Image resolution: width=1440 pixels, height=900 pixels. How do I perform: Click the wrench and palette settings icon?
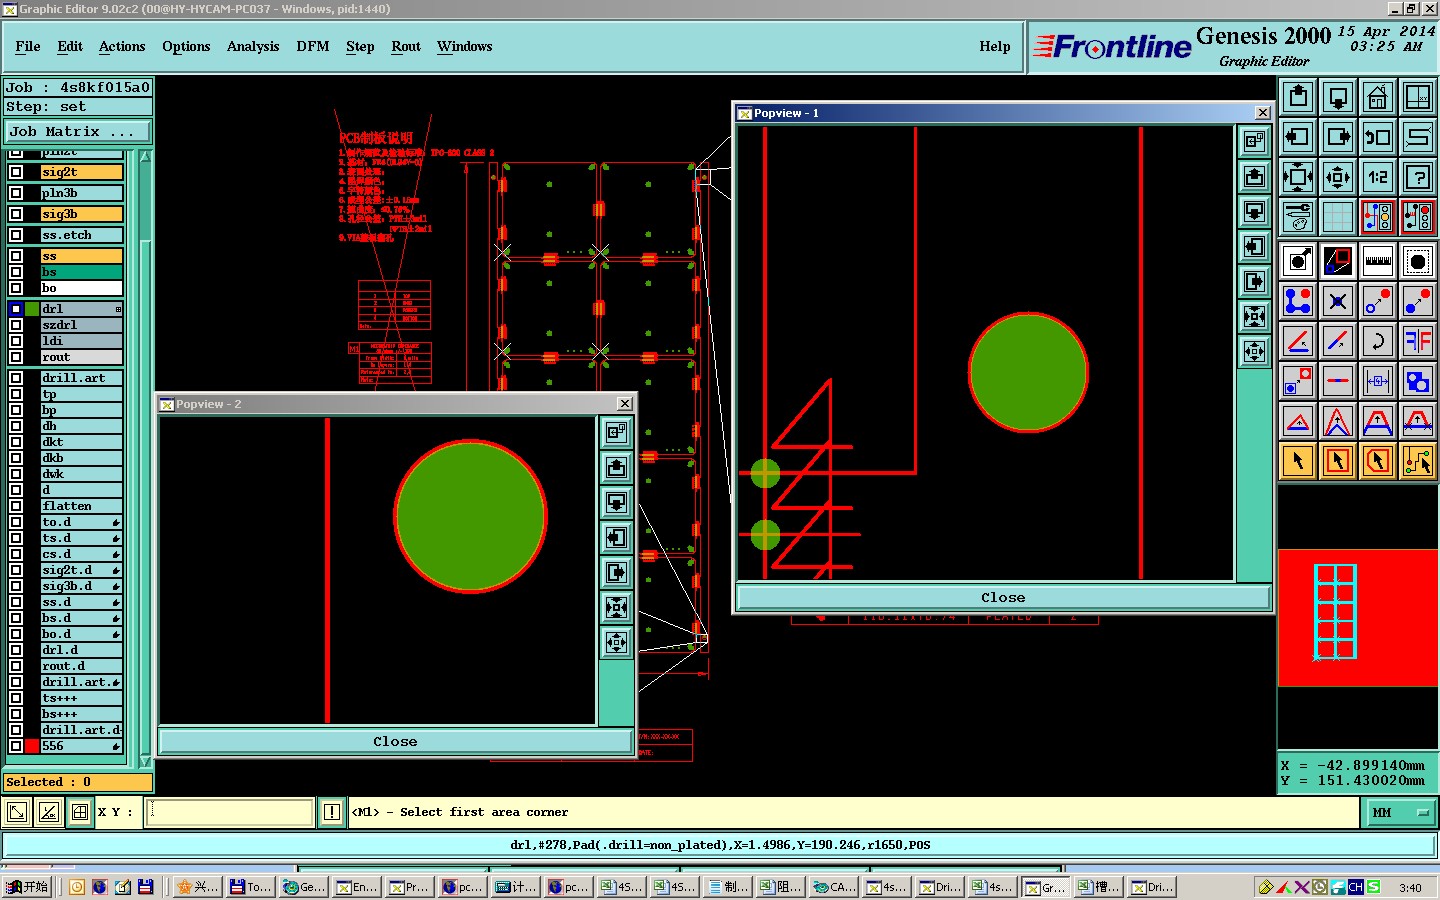(1298, 217)
